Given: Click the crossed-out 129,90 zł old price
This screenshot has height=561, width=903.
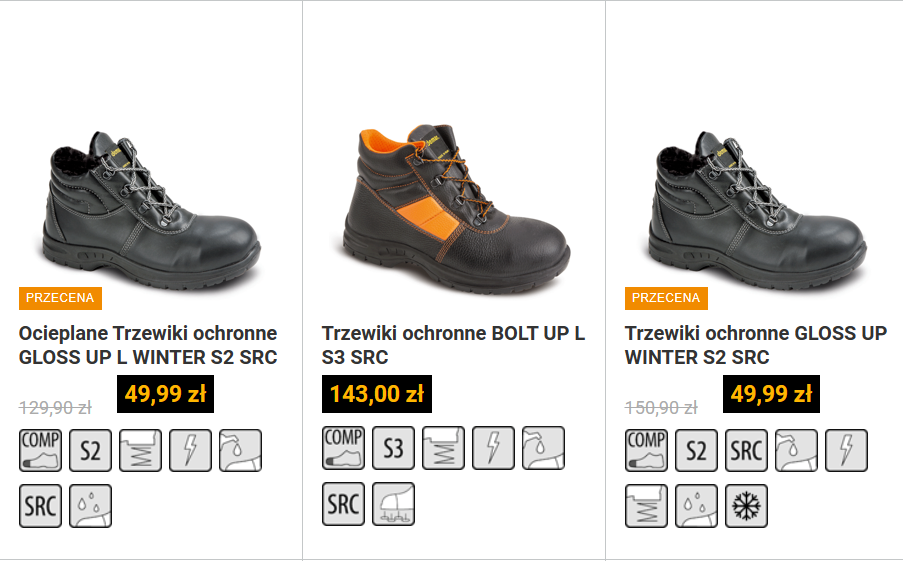Looking at the screenshot, I should pos(55,408).
